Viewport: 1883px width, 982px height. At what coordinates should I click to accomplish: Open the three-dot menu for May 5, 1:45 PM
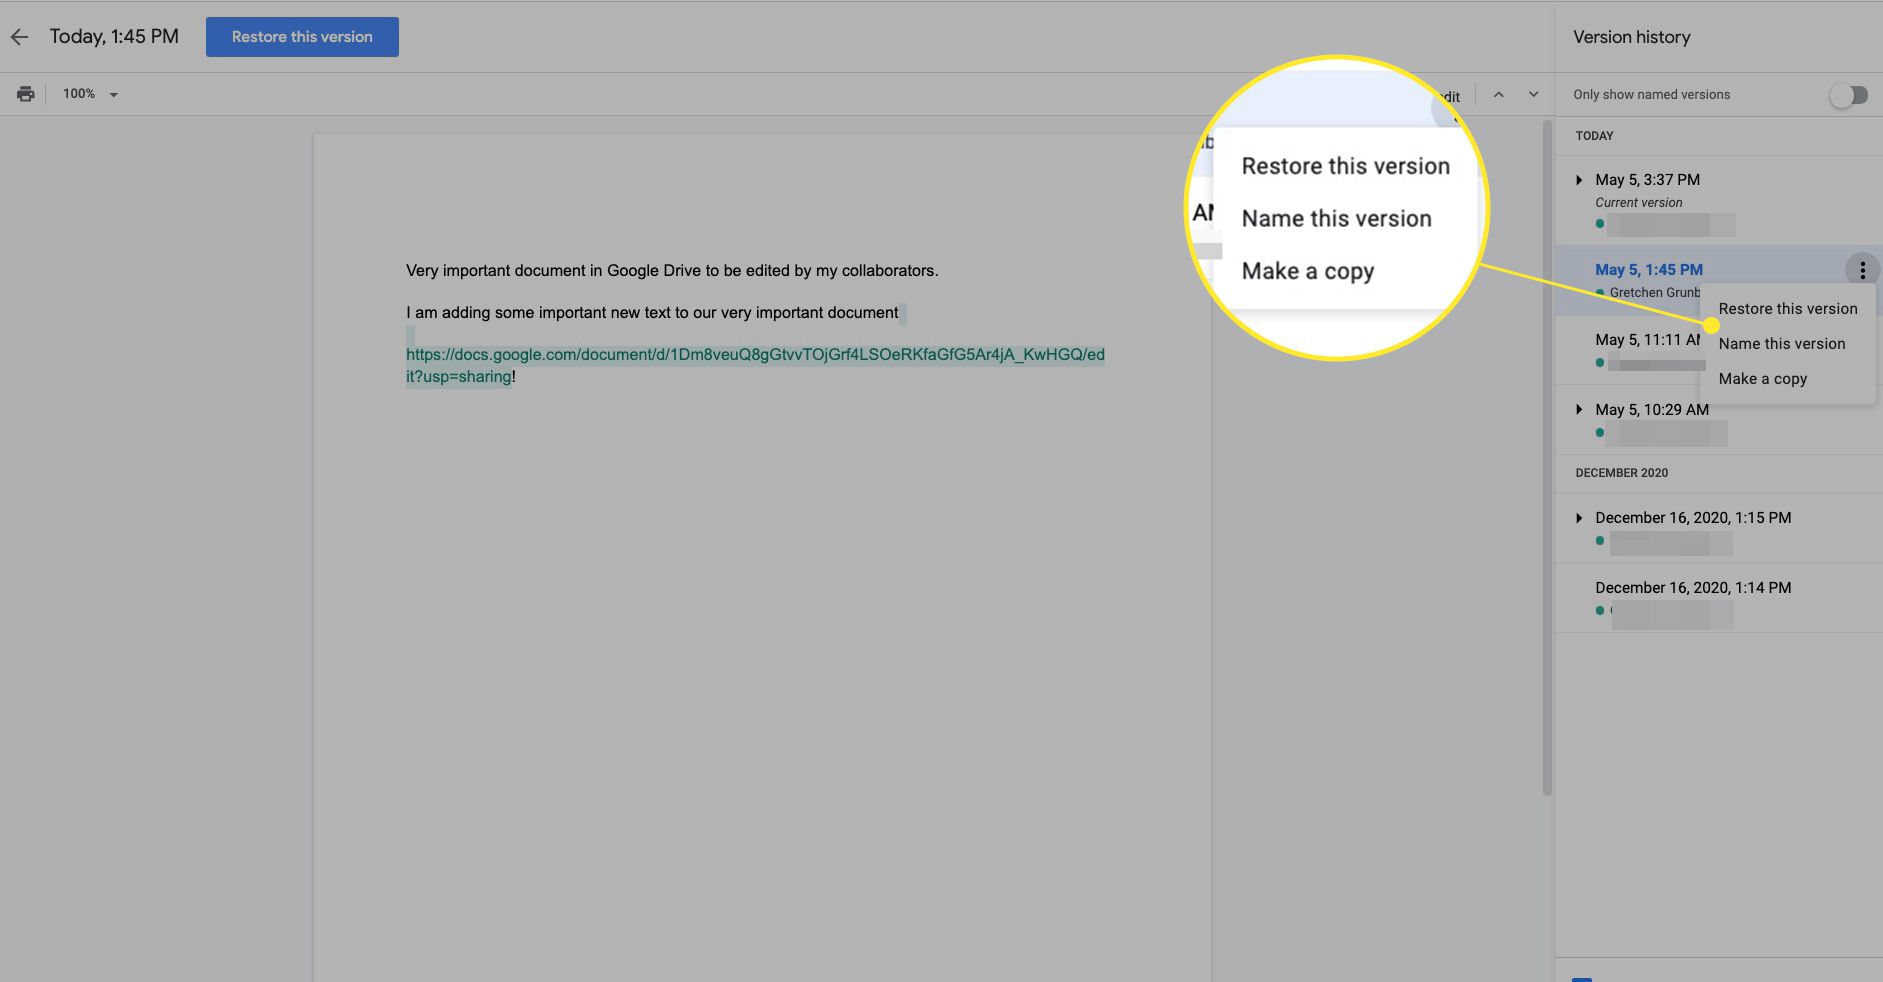click(x=1862, y=270)
